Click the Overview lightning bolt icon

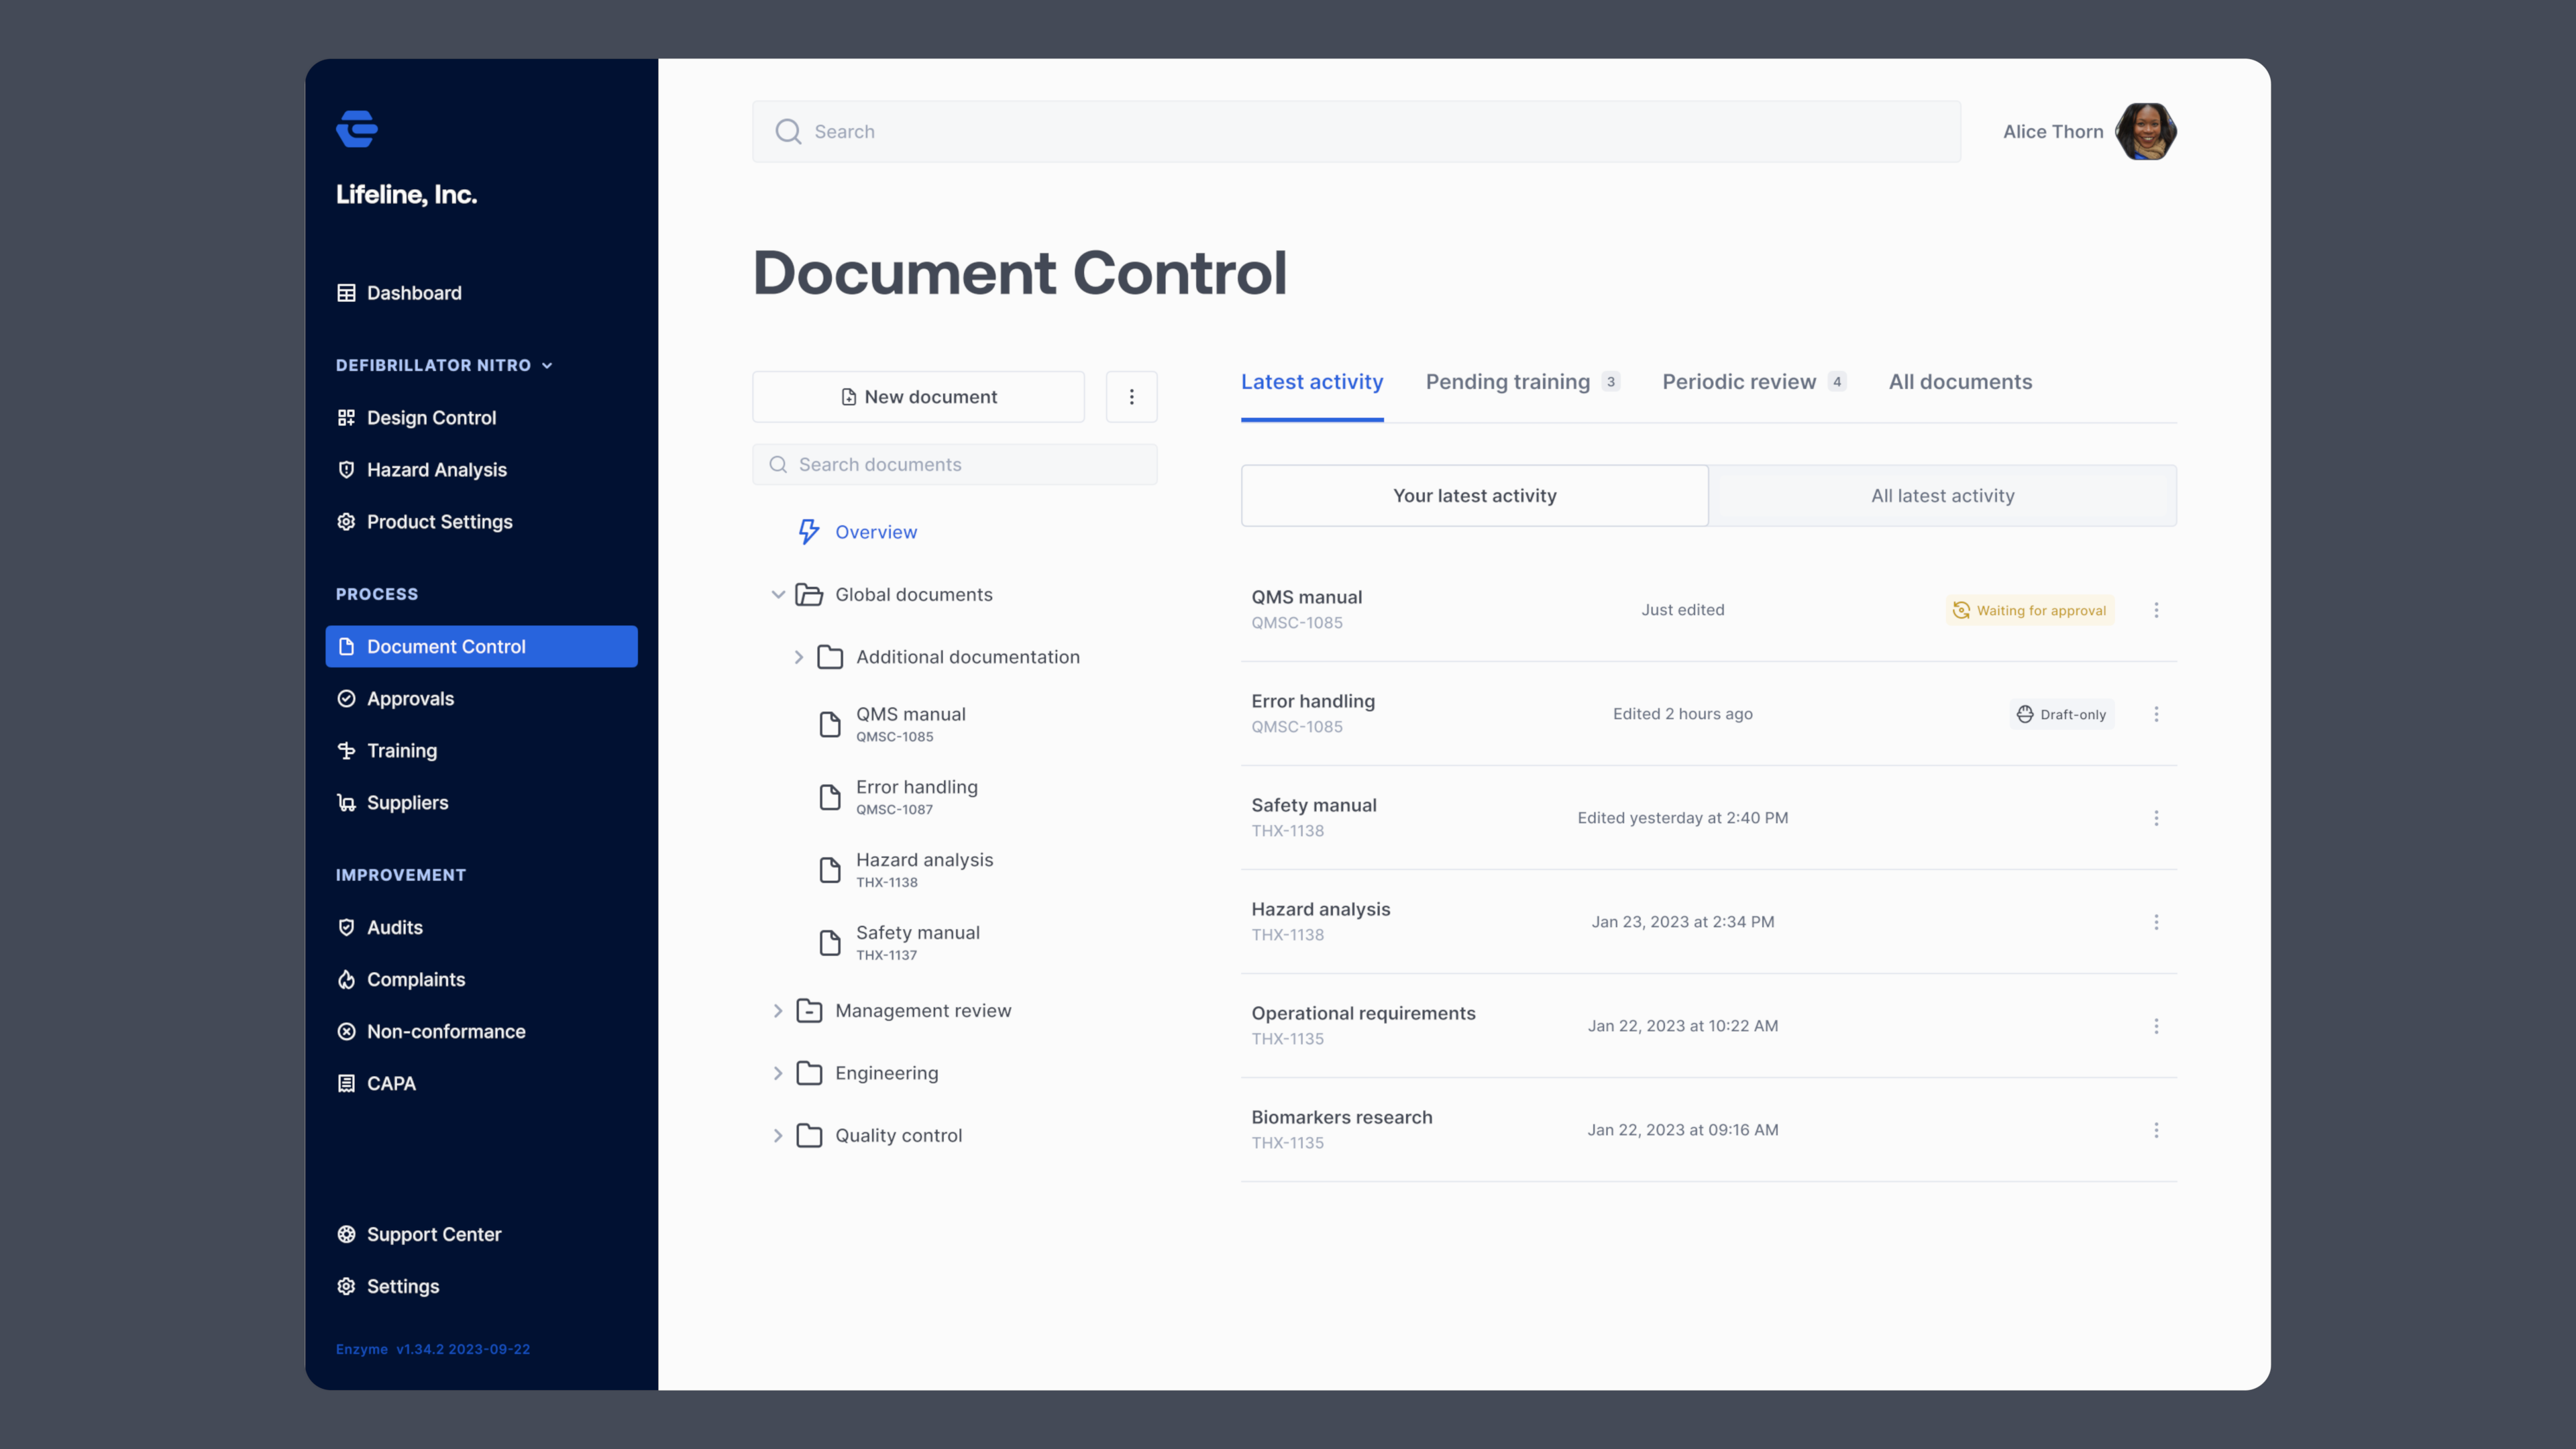click(808, 532)
